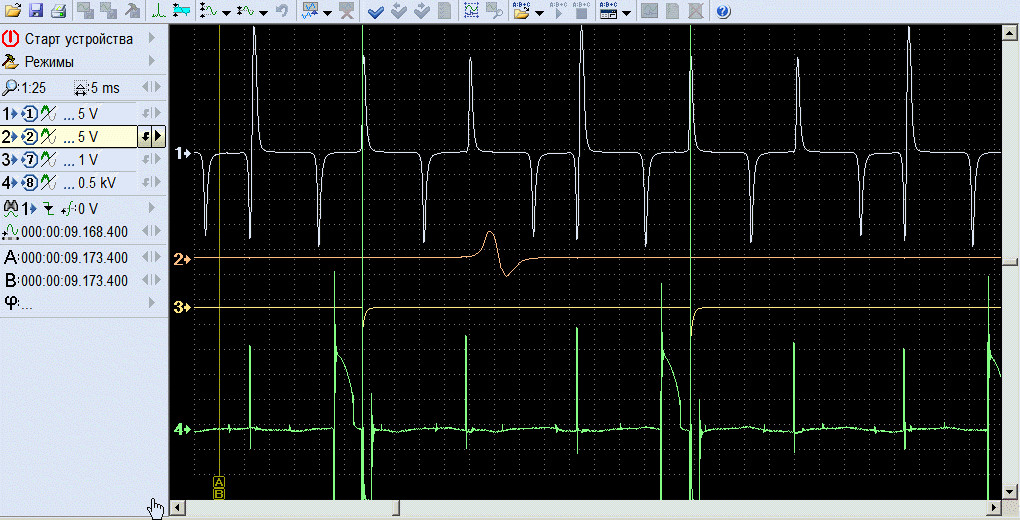This screenshot has height=520, width=1020.
Task: Click the dotted-frame waveform selection icon
Action: [472, 10]
